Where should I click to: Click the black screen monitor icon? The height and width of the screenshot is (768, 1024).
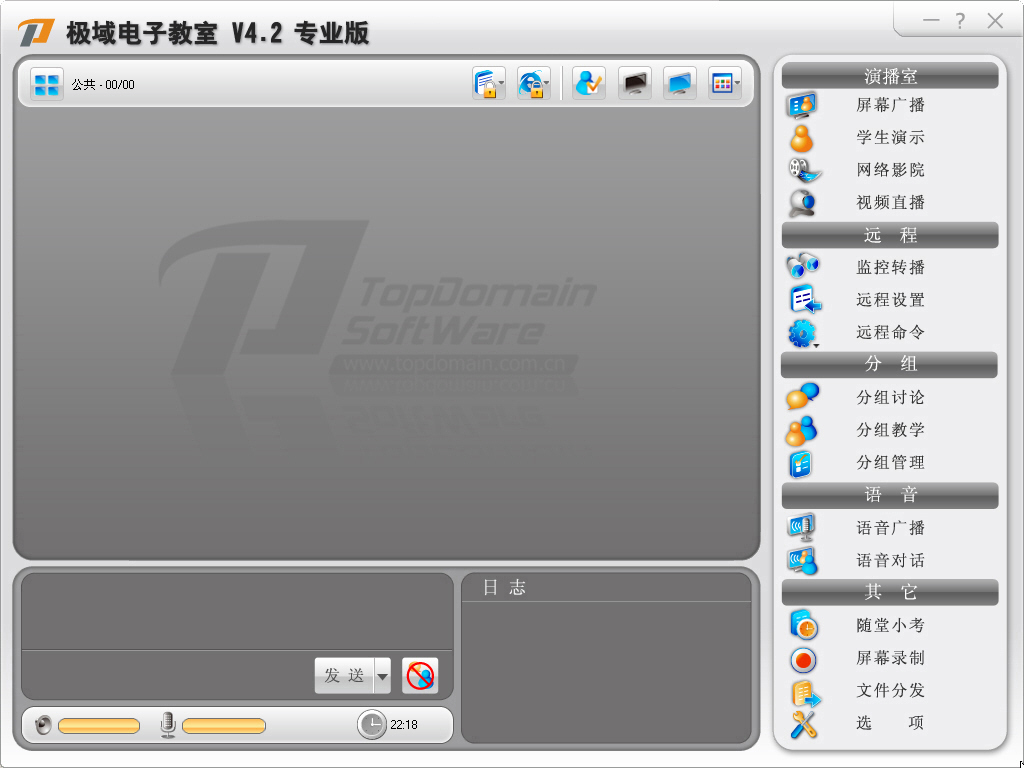(x=634, y=84)
